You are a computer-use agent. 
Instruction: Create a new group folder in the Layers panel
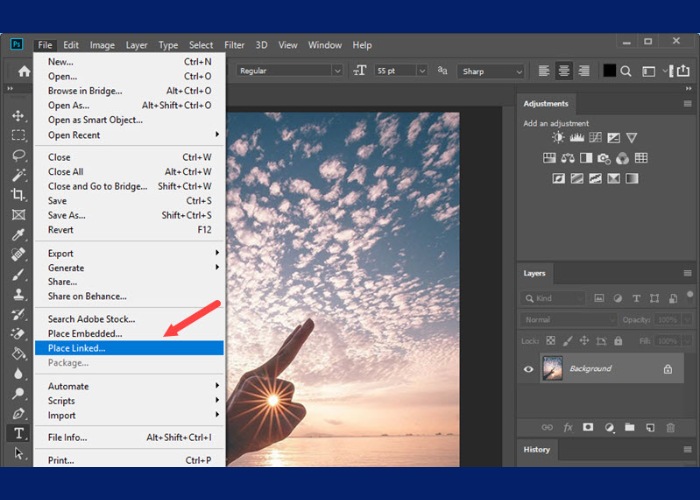[x=629, y=427]
